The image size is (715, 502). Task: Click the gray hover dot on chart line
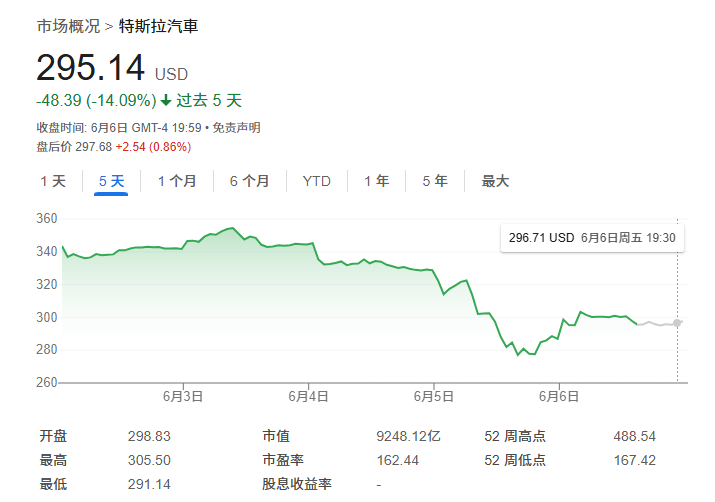pyautogui.click(x=678, y=322)
